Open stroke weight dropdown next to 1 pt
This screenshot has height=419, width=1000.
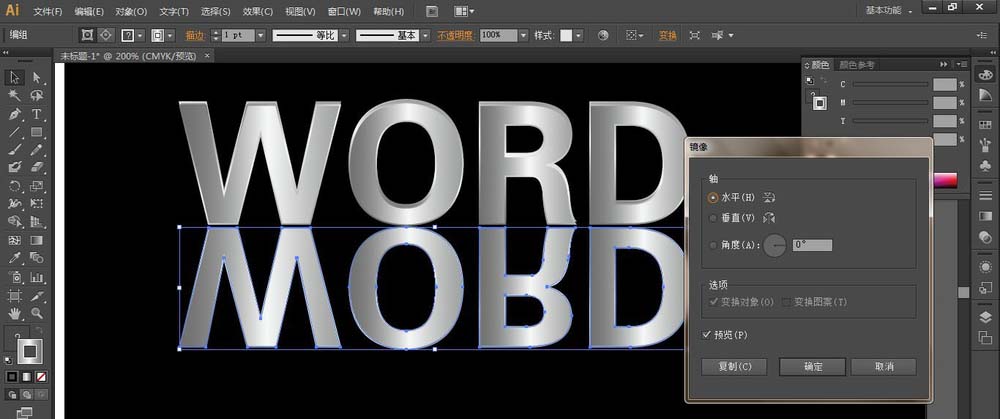point(260,36)
